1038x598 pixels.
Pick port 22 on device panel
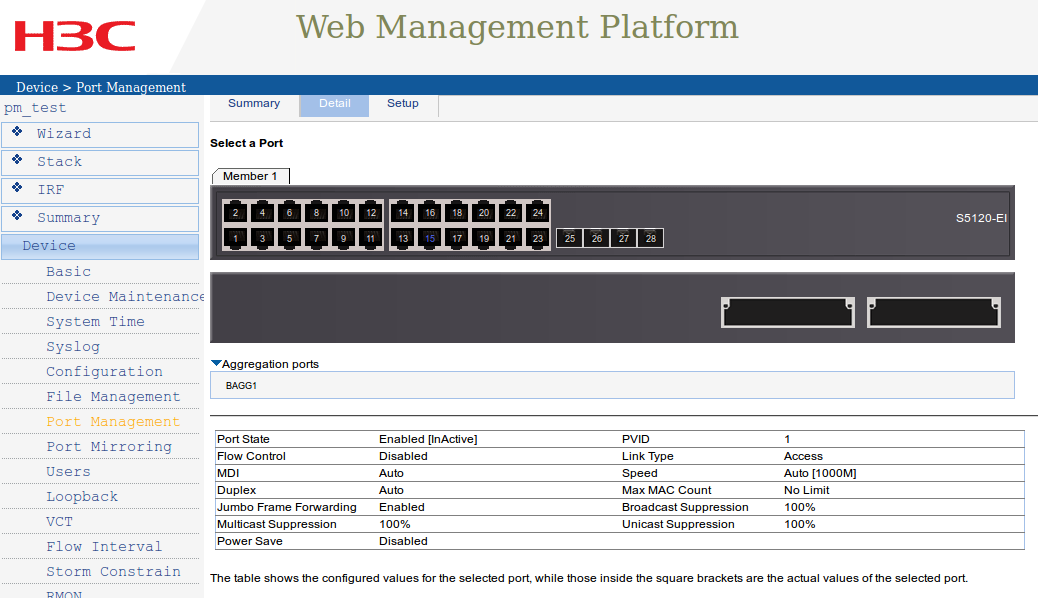511,213
